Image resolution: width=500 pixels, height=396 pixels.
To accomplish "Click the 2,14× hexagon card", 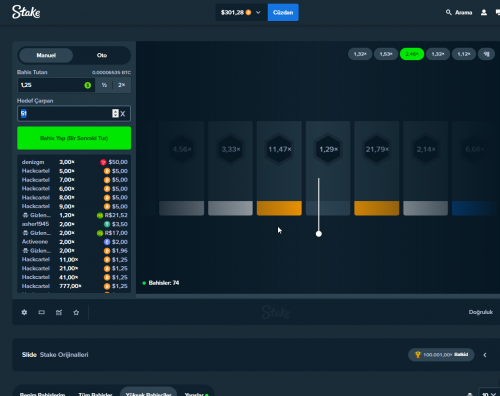I will (426, 168).
